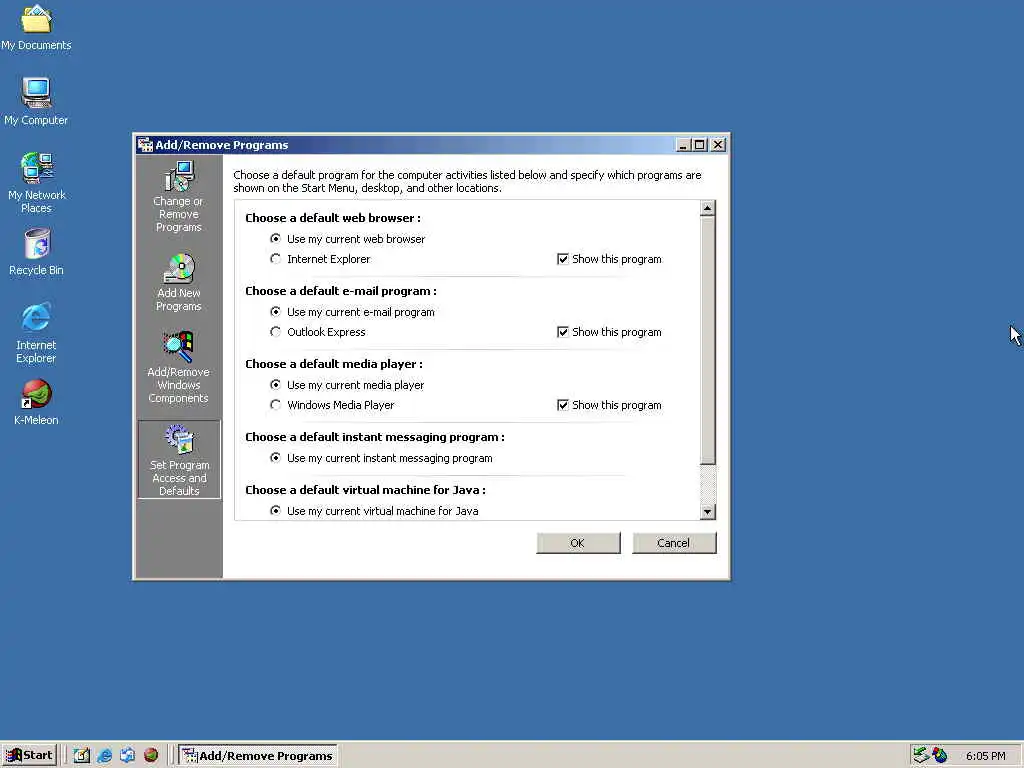This screenshot has width=1024, height=768.
Task: Click scroll up arrow in defaults list
Action: [x=707, y=208]
